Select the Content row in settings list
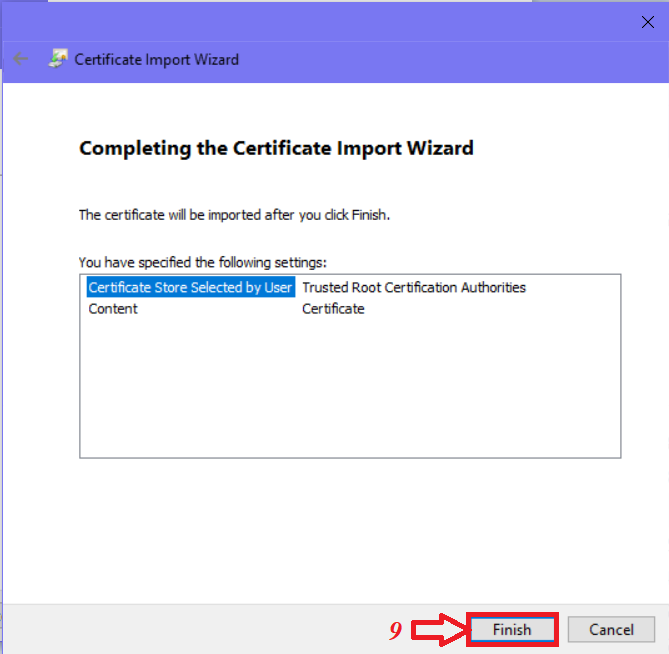 (x=113, y=309)
